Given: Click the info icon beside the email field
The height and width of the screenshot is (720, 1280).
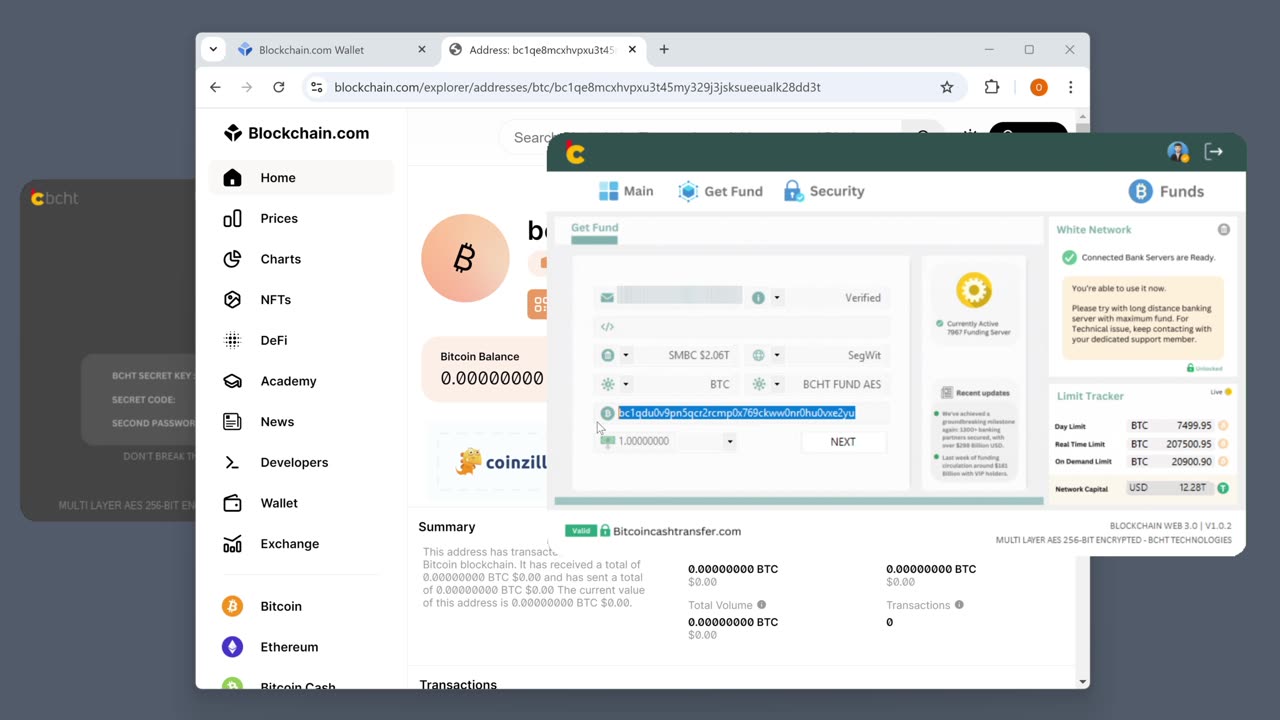Looking at the screenshot, I should click(758, 298).
